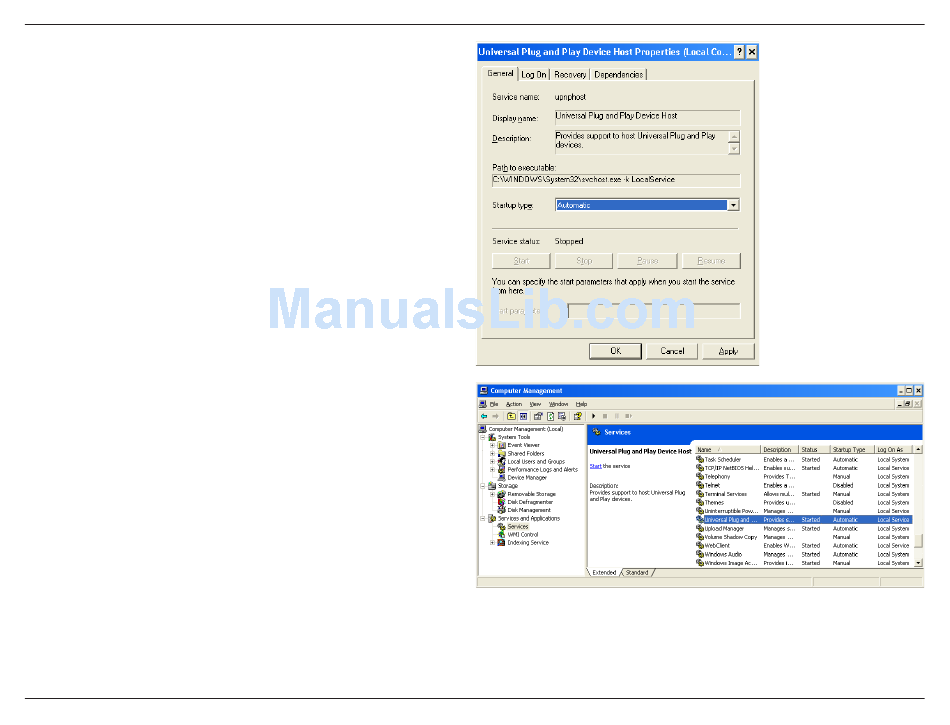Collapse the Services and Applications node

point(483,518)
